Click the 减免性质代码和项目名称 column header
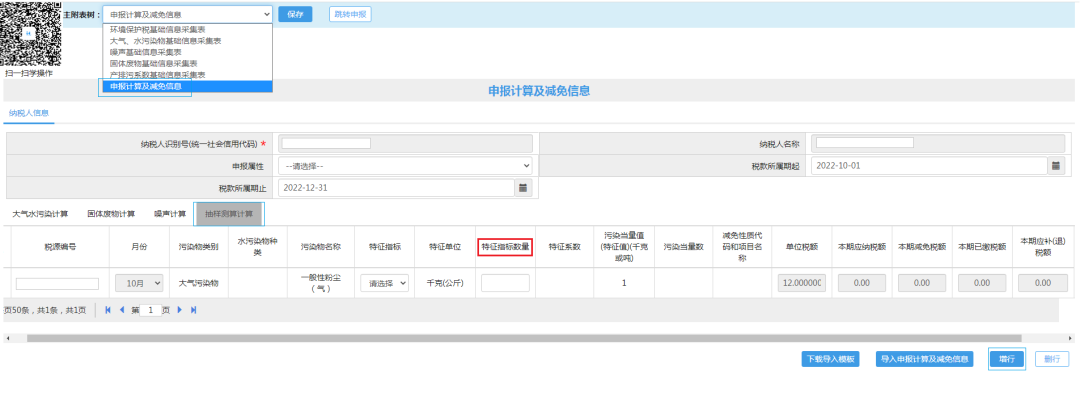The width and height of the screenshot is (1080, 393). coord(742,246)
